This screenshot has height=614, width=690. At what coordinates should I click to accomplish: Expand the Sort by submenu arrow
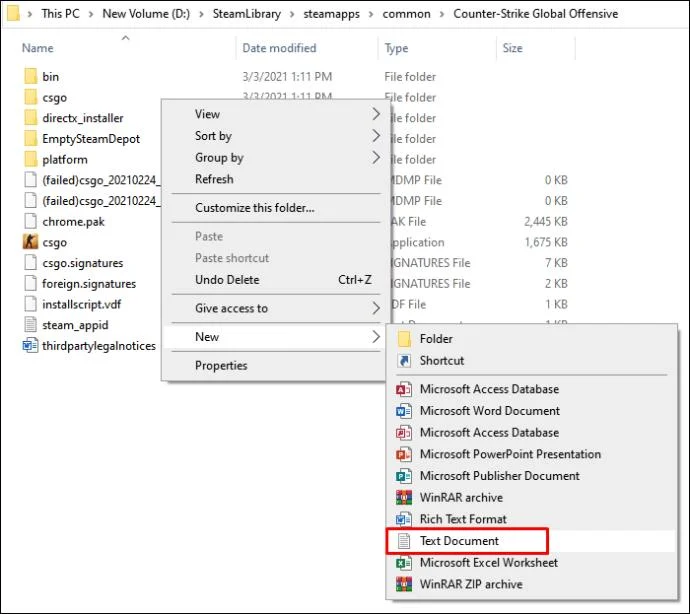[376, 136]
